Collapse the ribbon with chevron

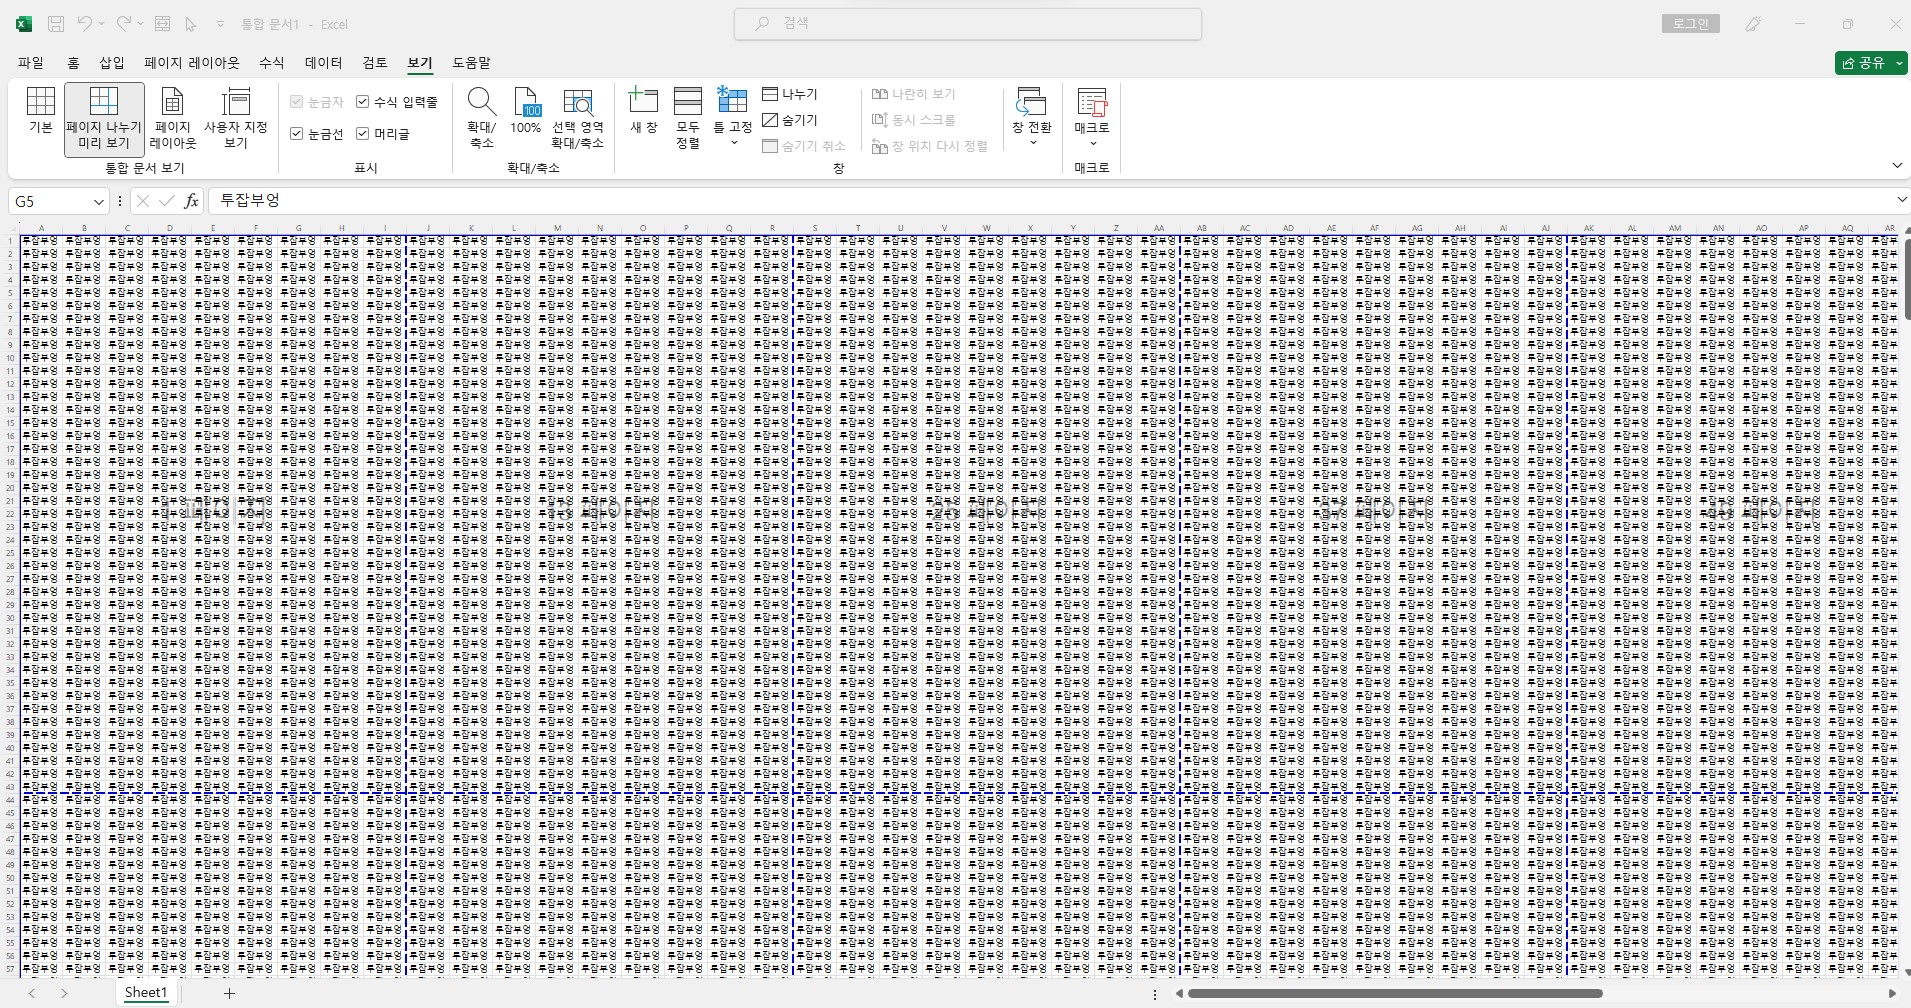click(x=1897, y=166)
